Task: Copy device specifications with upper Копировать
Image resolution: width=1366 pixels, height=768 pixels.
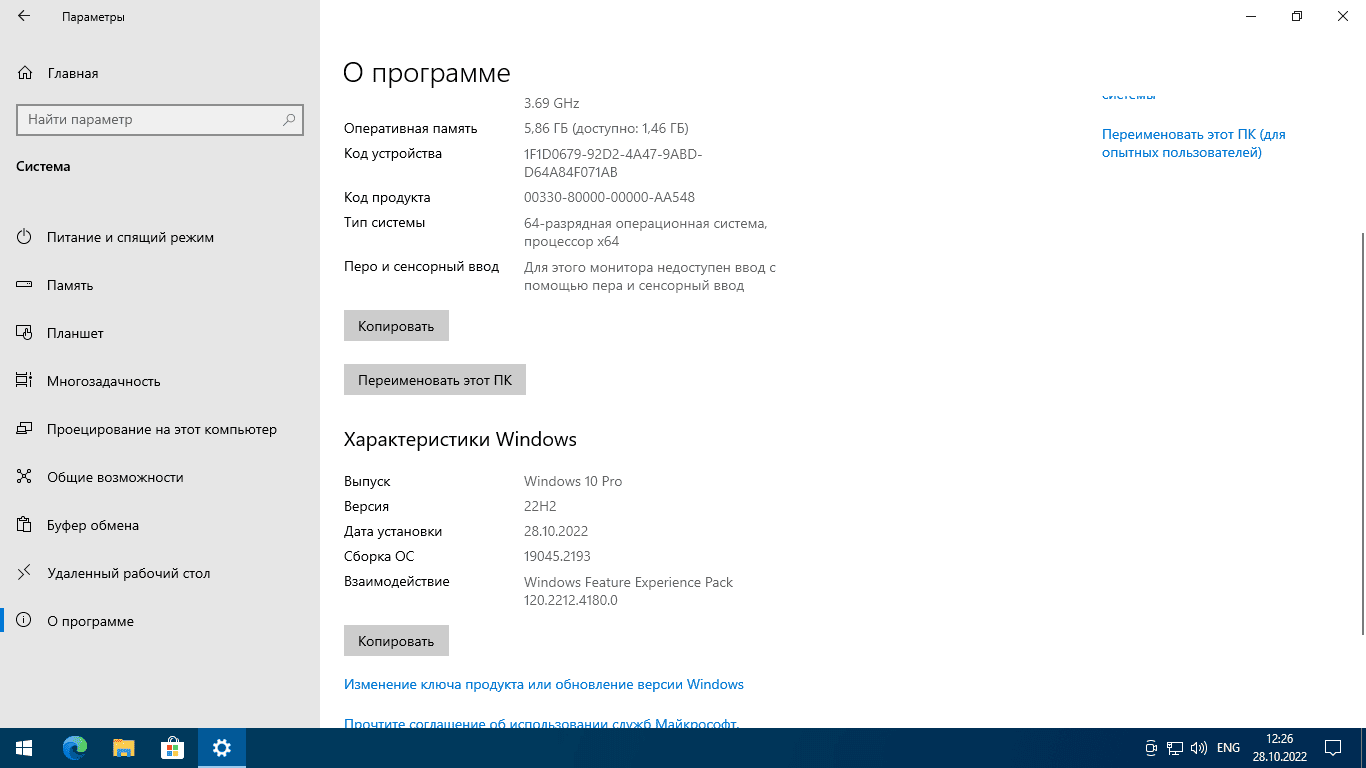Action: 396,326
